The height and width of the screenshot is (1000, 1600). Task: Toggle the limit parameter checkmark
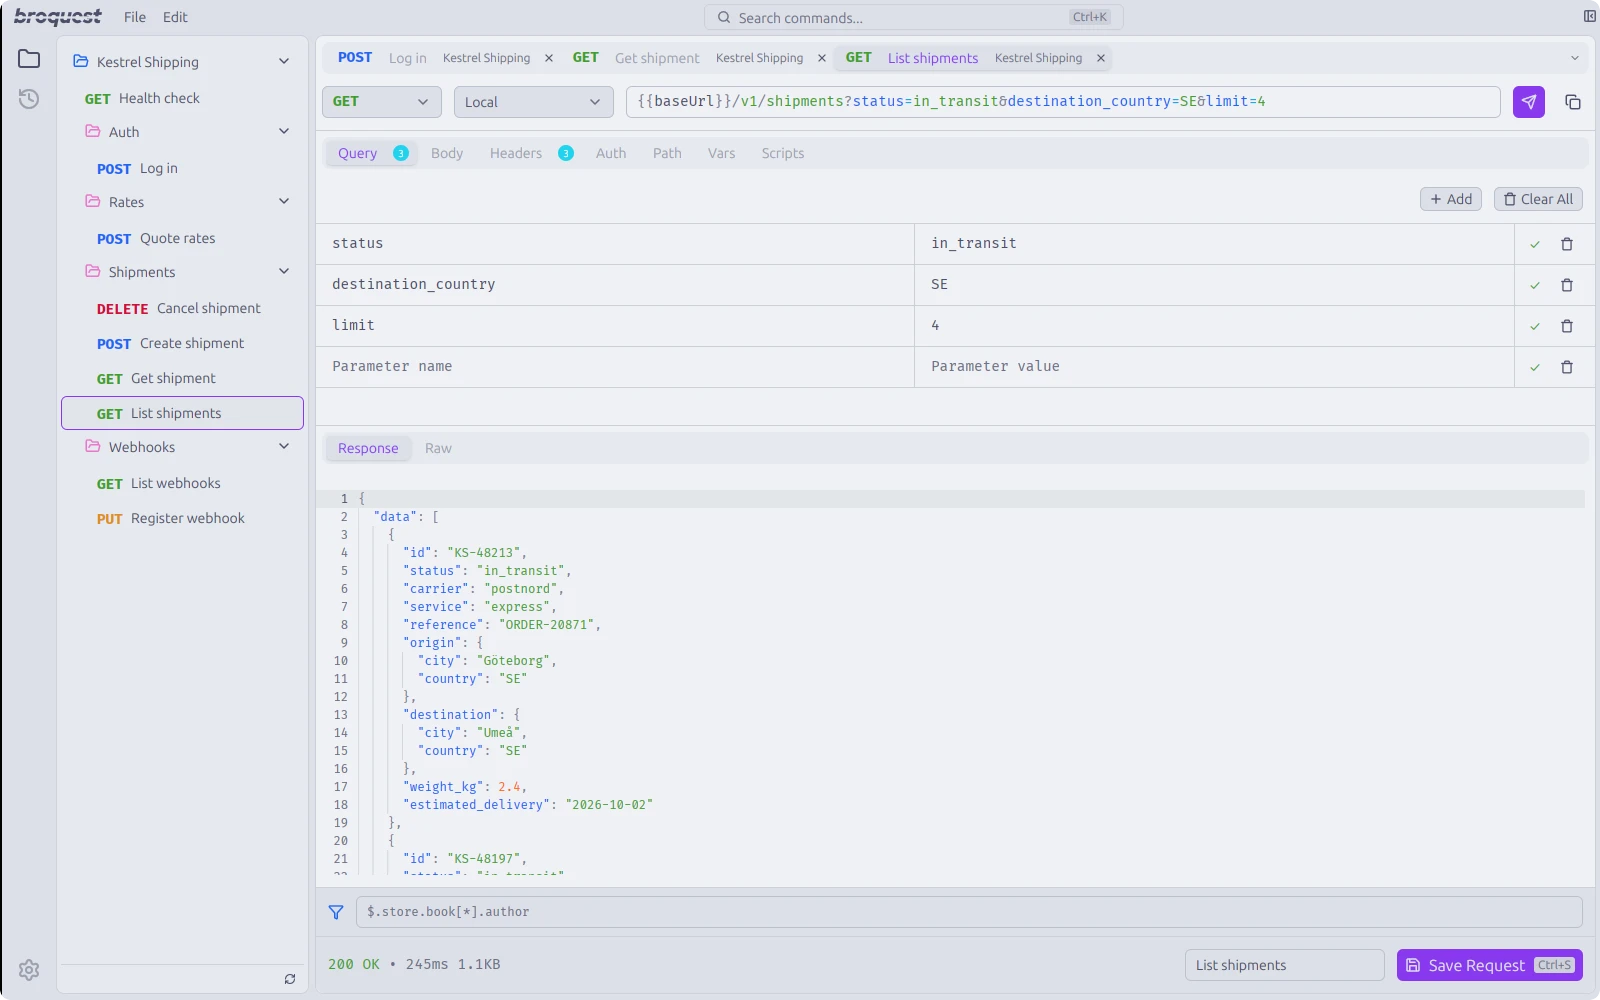(1535, 326)
